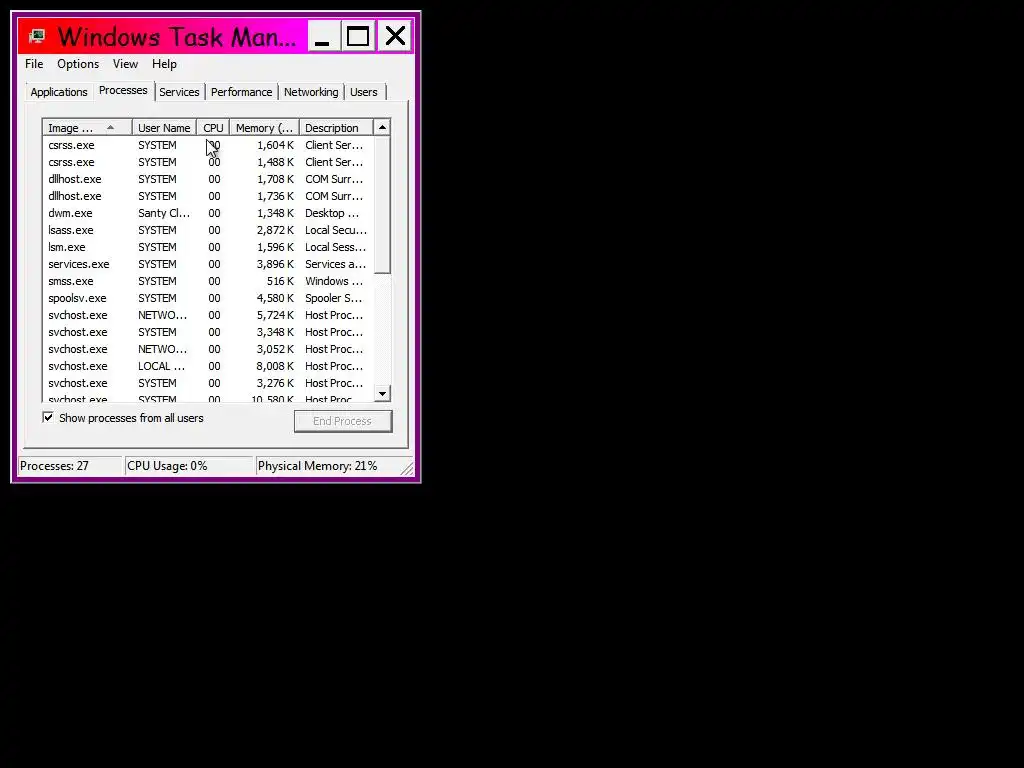Screen dimensions: 1024x768
Task: Go to the Networking tab
Action: 311,92
